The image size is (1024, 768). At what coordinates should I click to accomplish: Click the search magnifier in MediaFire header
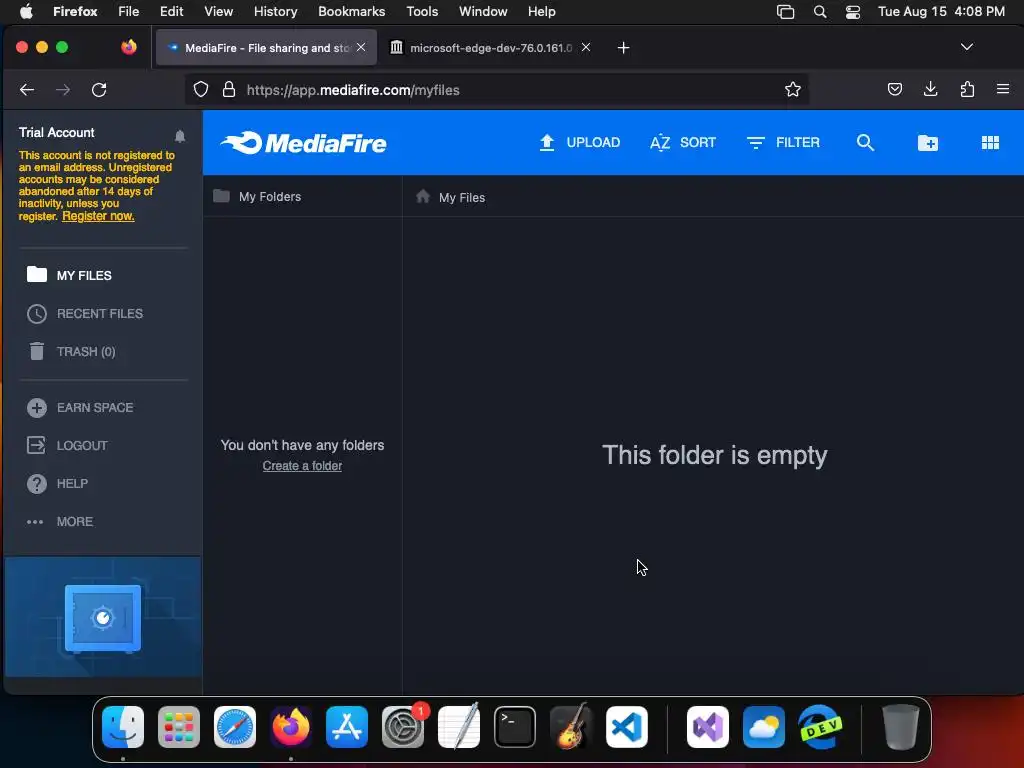click(x=865, y=142)
